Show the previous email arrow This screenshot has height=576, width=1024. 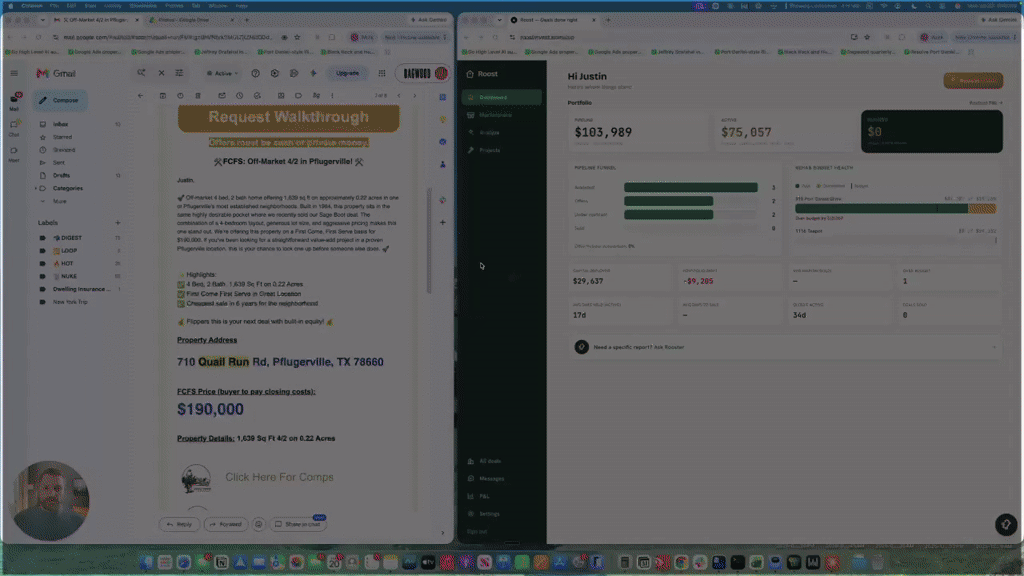(399, 95)
